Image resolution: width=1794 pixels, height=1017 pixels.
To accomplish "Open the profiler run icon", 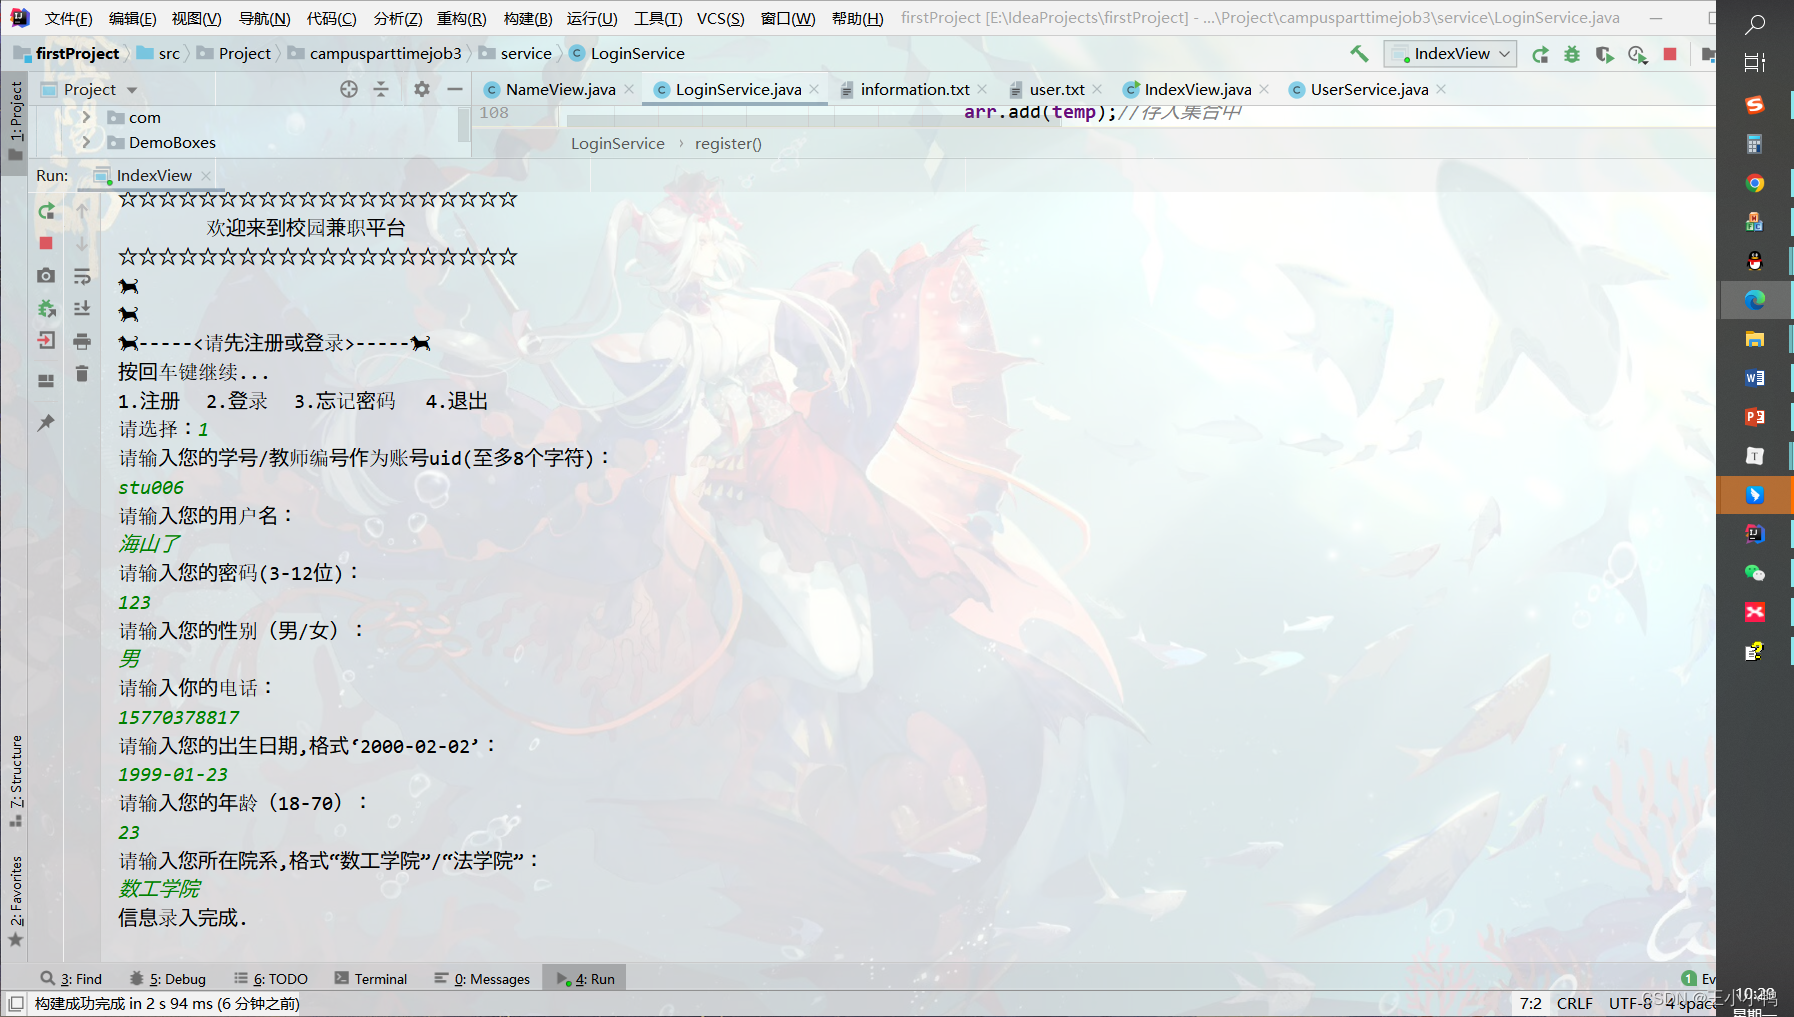I will [1637, 54].
